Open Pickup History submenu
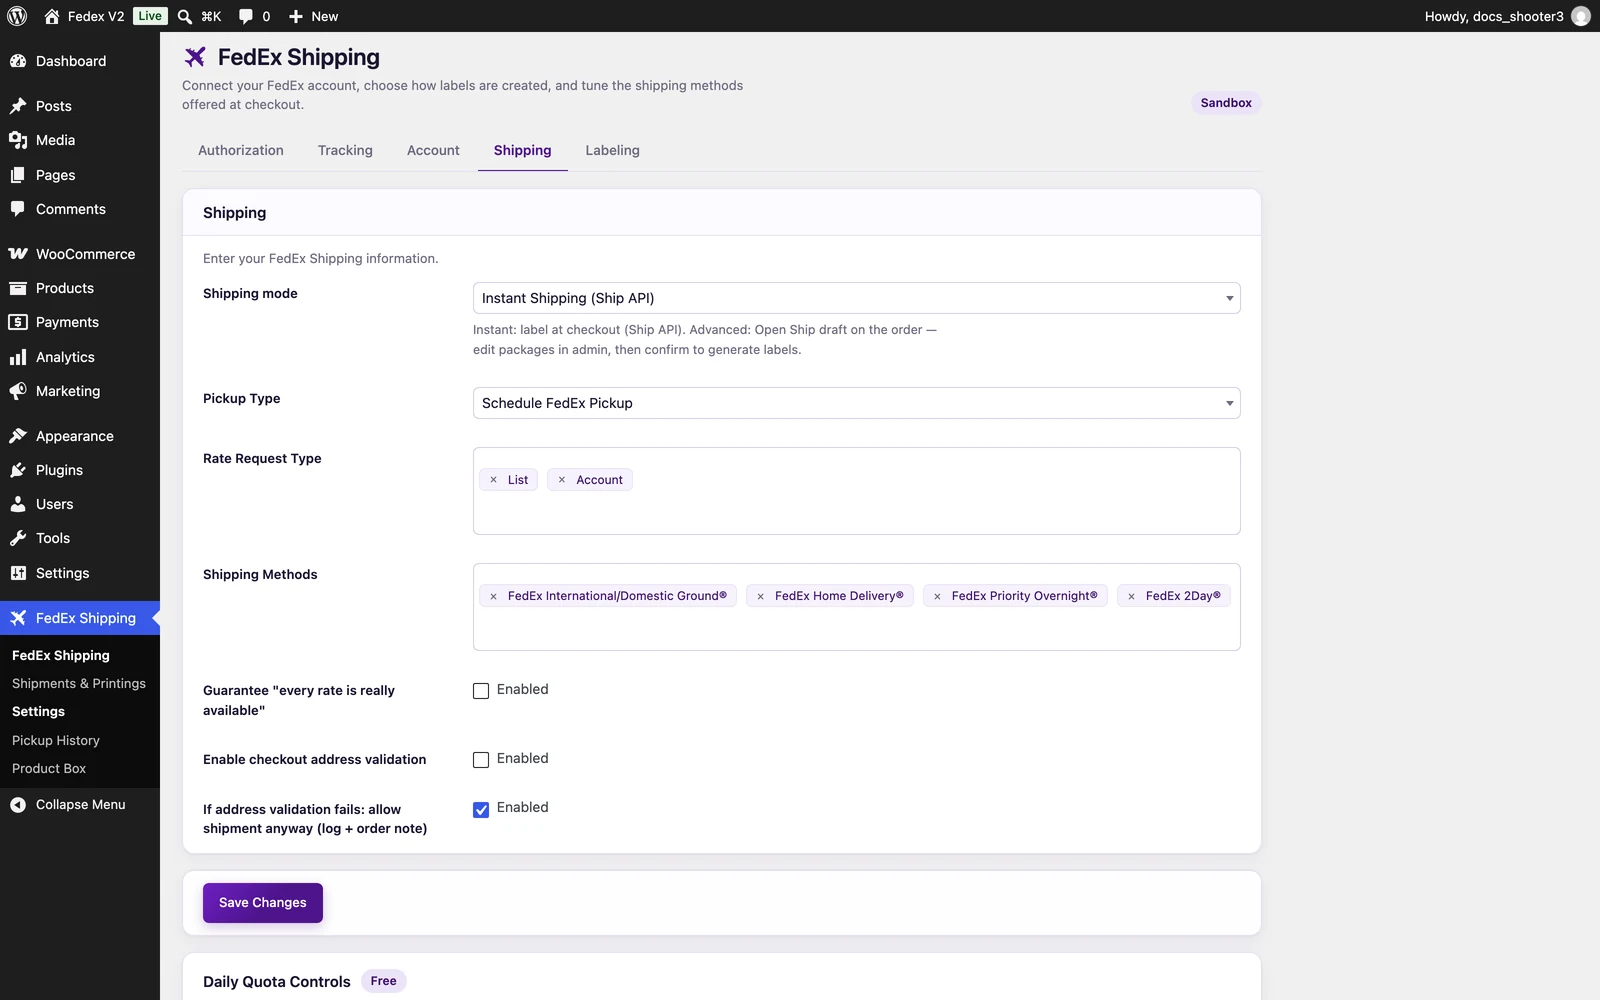The width and height of the screenshot is (1600, 1000). click(56, 740)
